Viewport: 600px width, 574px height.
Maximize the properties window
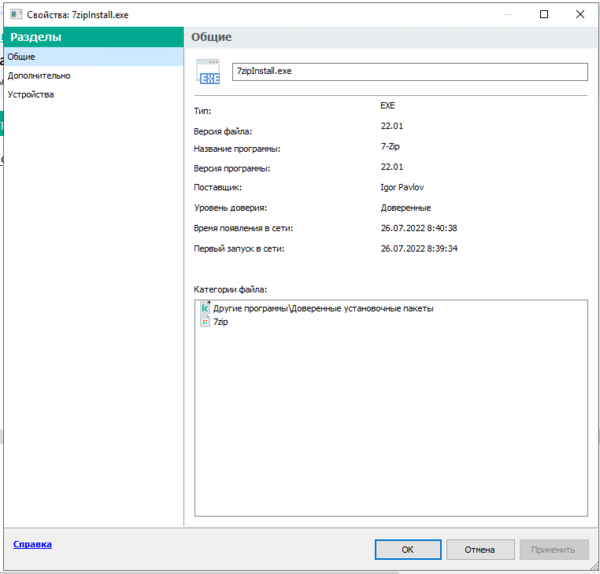pos(542,14)
